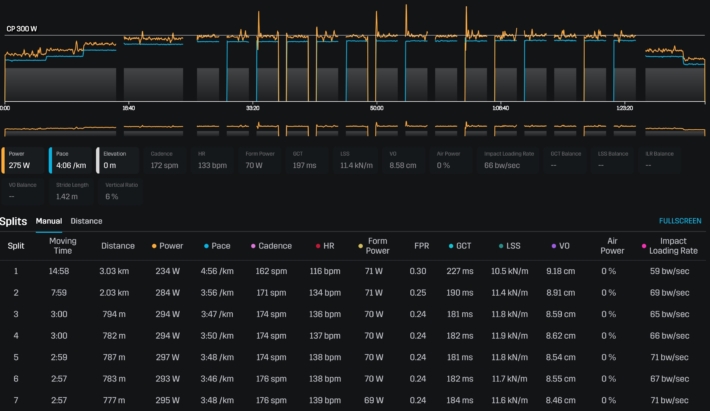This screenshot has height=411, width=710.
Task: Enable the Stride Length metric chip
Action: 72,190
